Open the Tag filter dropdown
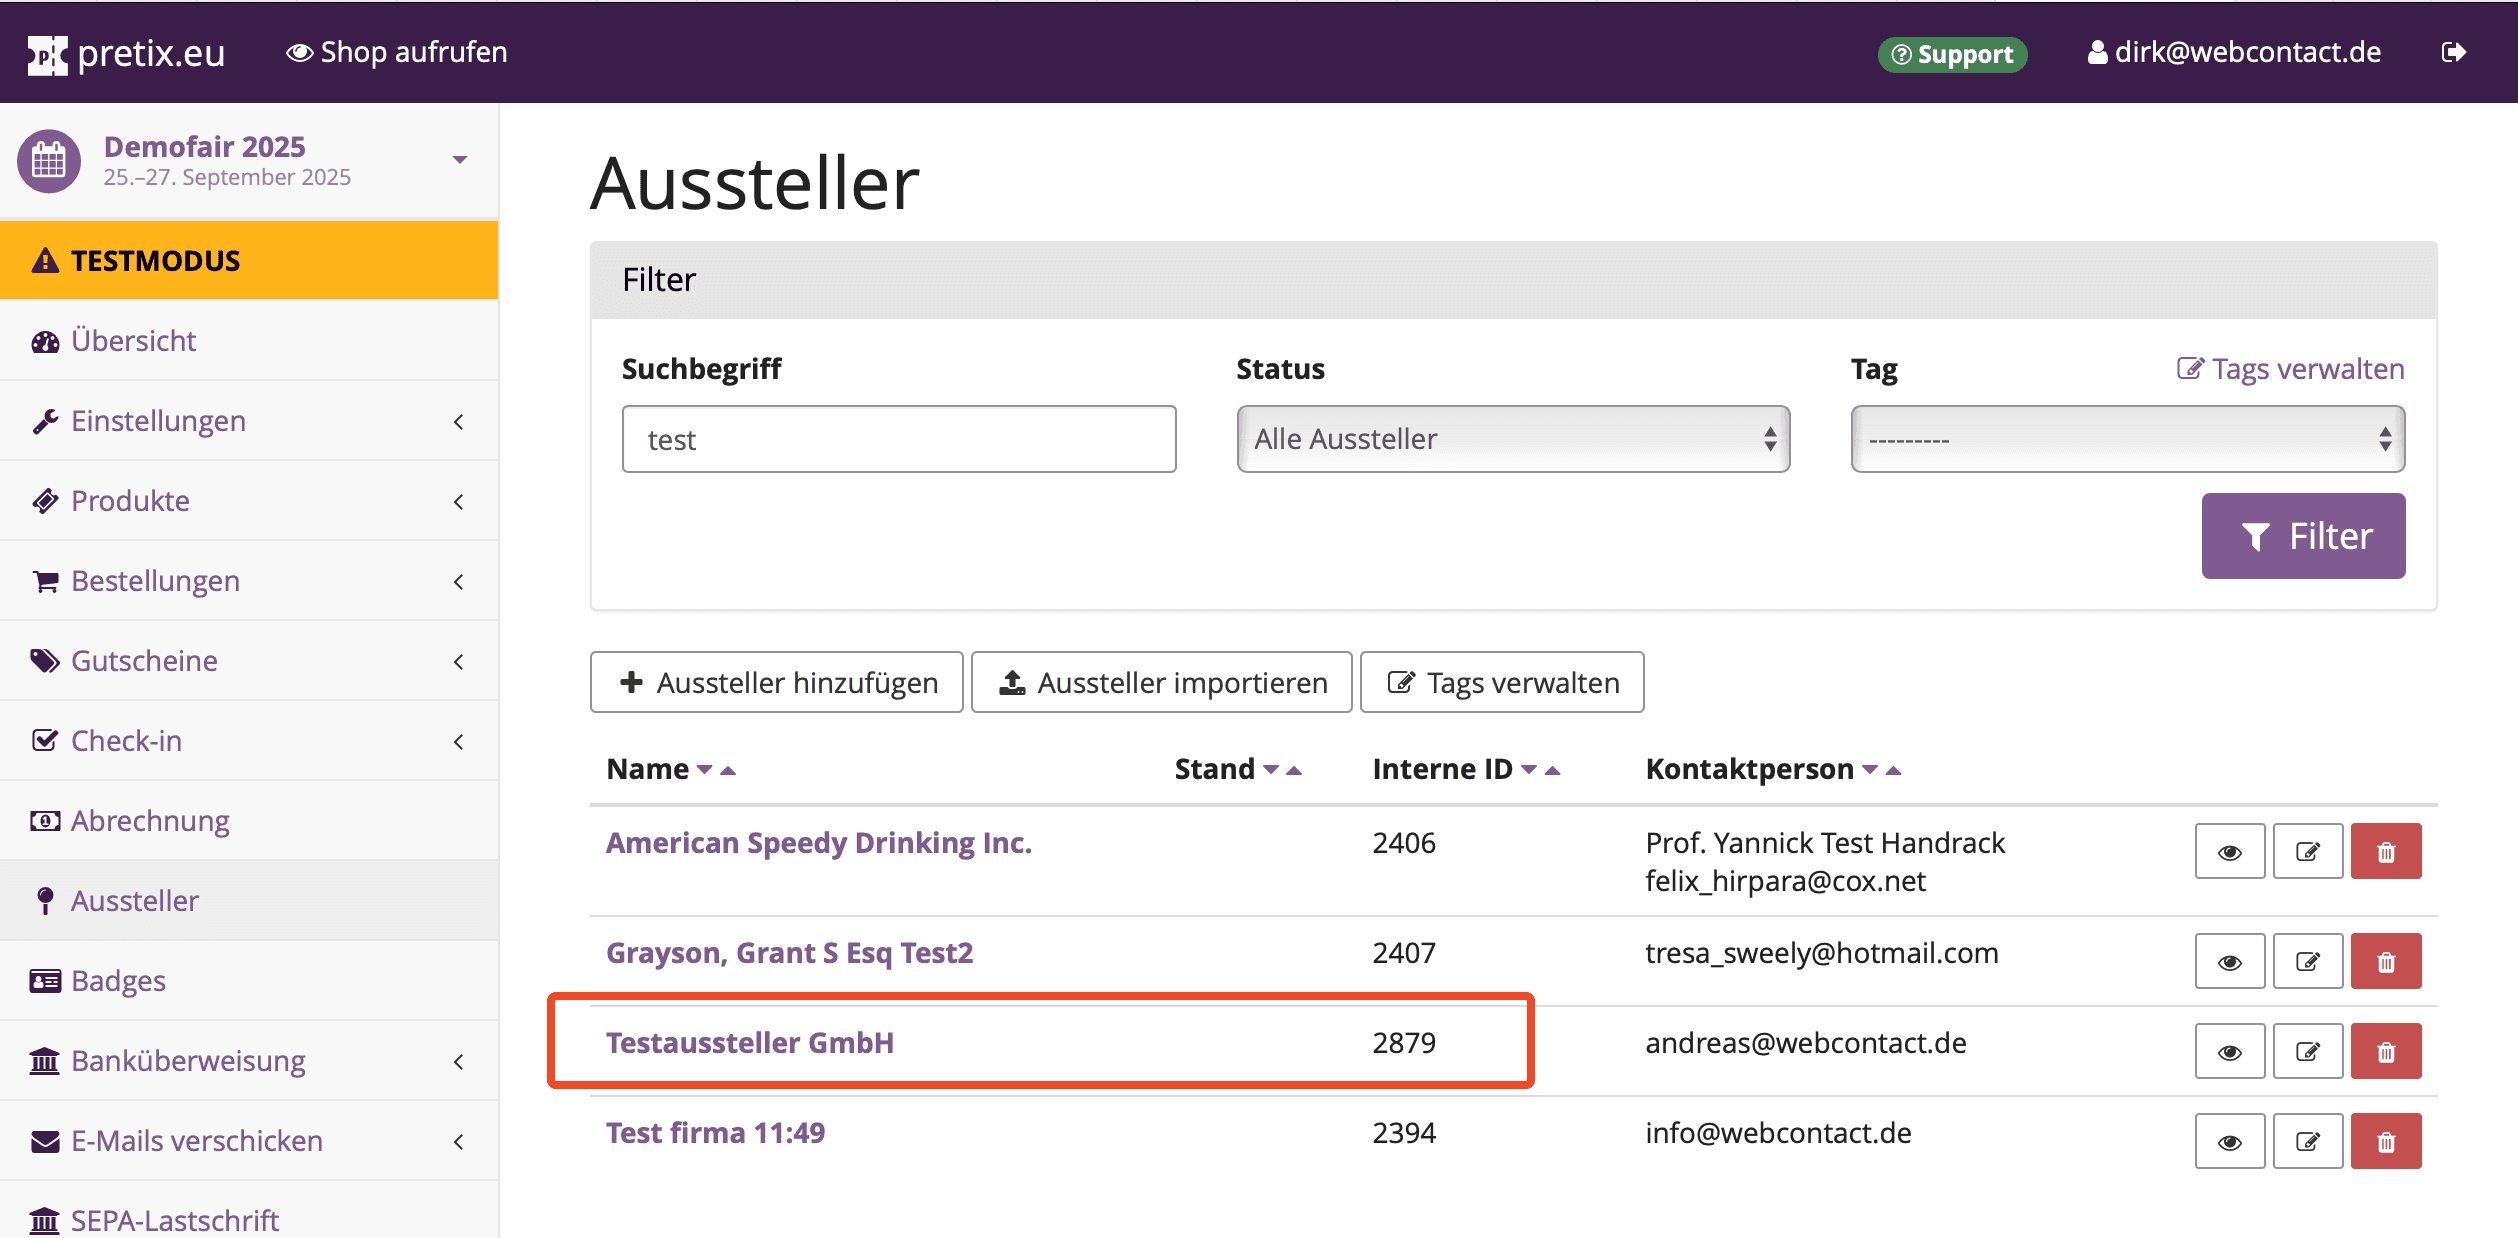This screenshot has height=1238, width=2518. [x=2127, y=439]
